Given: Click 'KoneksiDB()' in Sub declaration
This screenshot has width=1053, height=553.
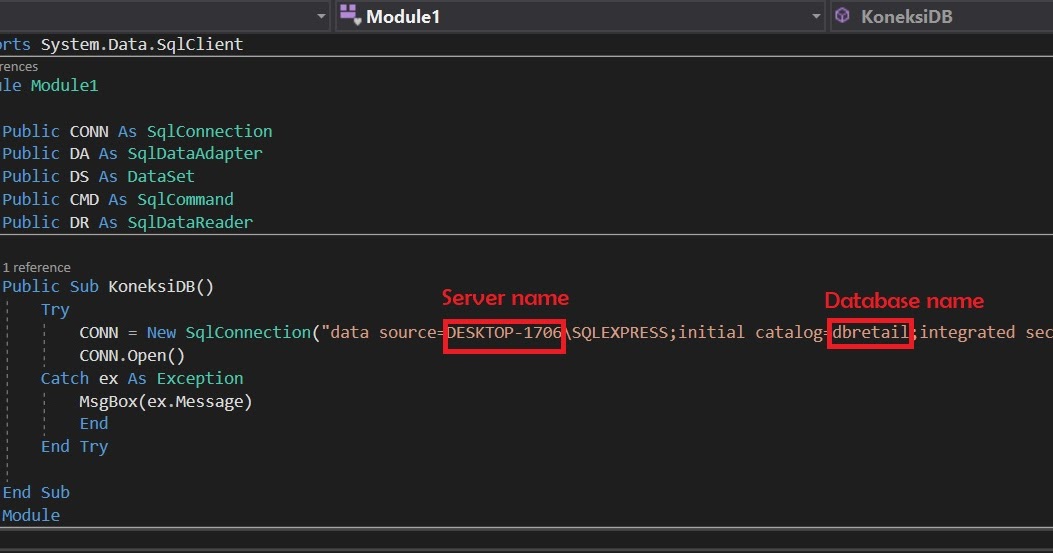Looking at the screenshot, I should pos(161,286).
